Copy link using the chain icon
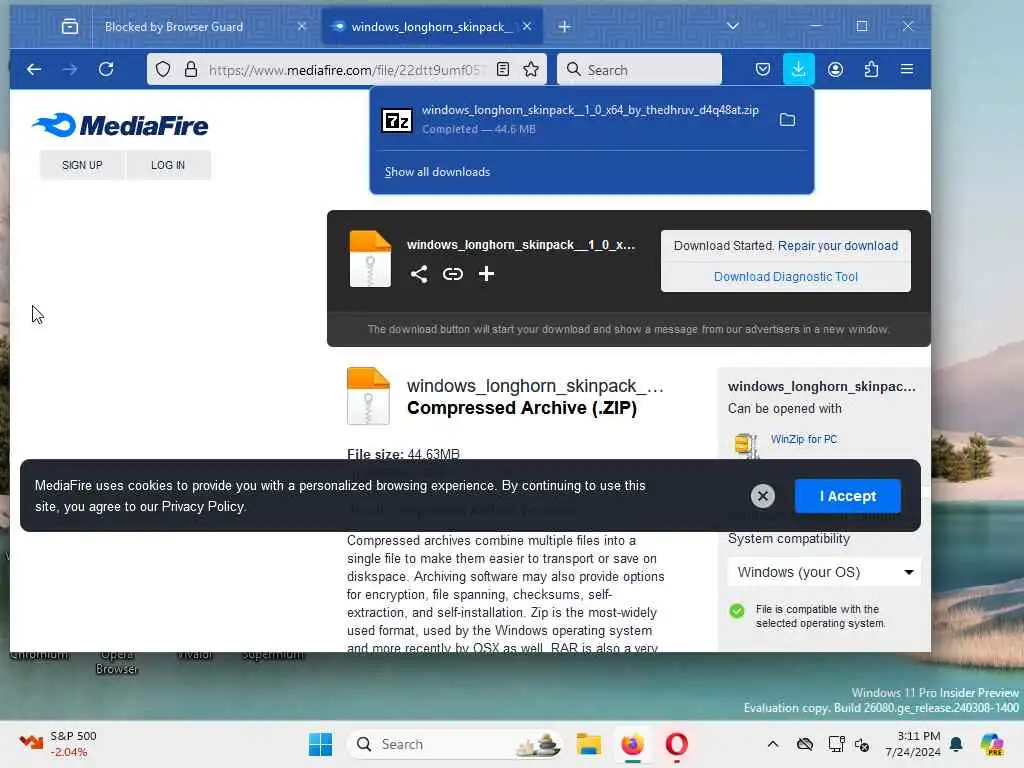Viewport: 1024px width, 768px height. 453,274
